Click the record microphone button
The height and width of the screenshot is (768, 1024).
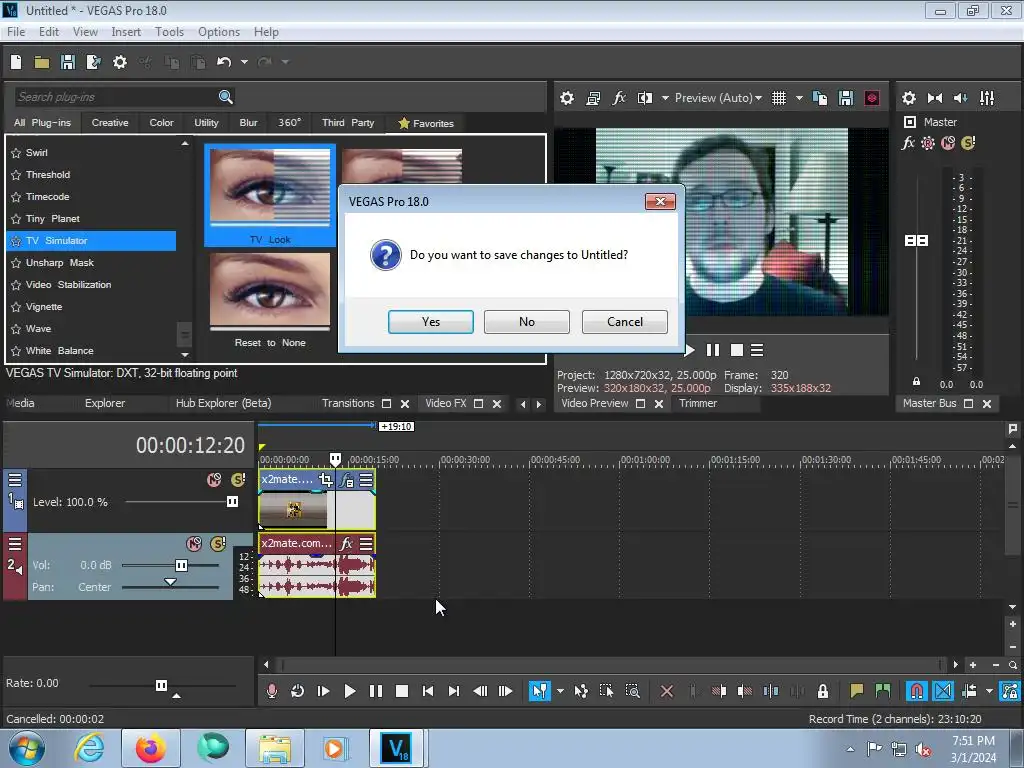(x=272, y=691)
